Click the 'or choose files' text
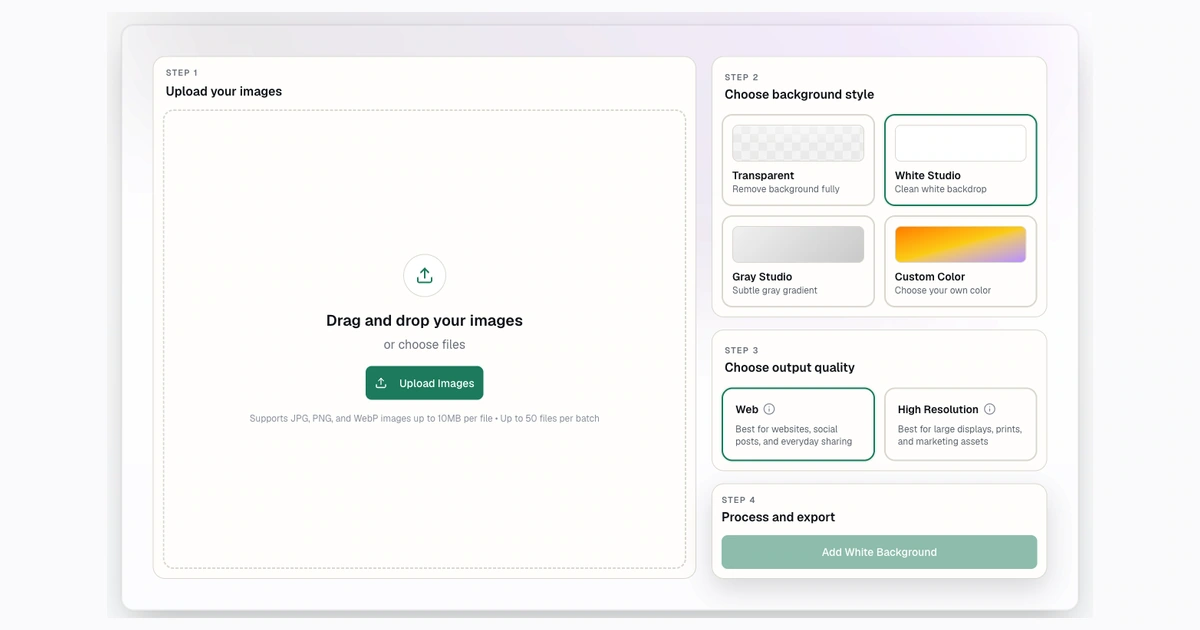The height and width of the screenshot is (630, 1200). (x=424, y=345)
